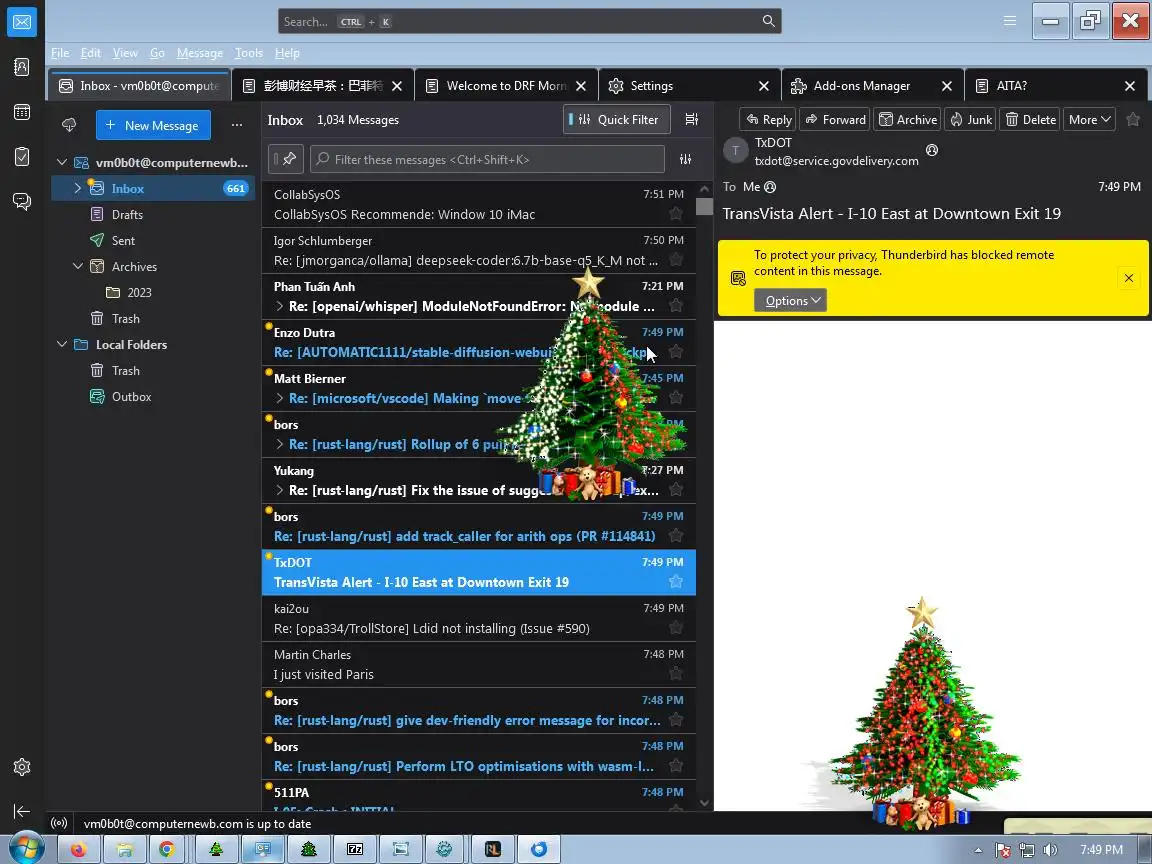Launch Firefox from the taskbar
1152x864 pixels.
[x=78, y=849]
